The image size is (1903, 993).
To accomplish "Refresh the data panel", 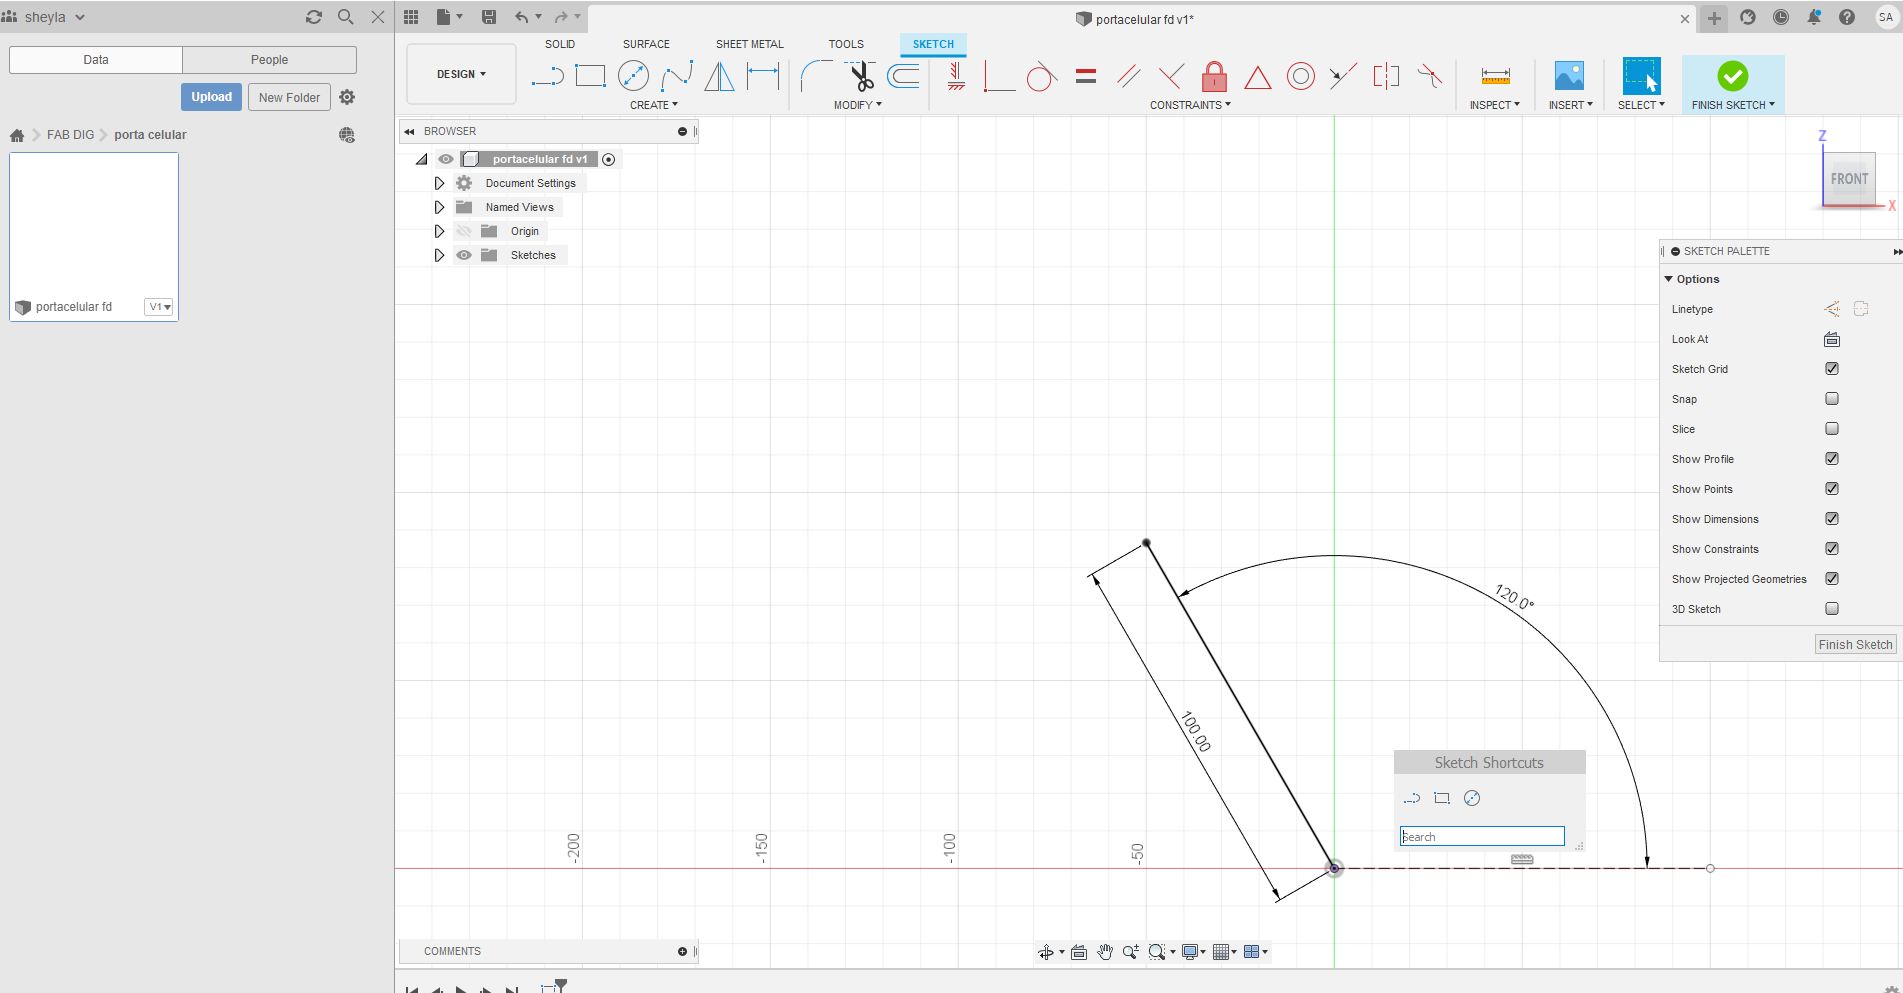I will (314, 17).
